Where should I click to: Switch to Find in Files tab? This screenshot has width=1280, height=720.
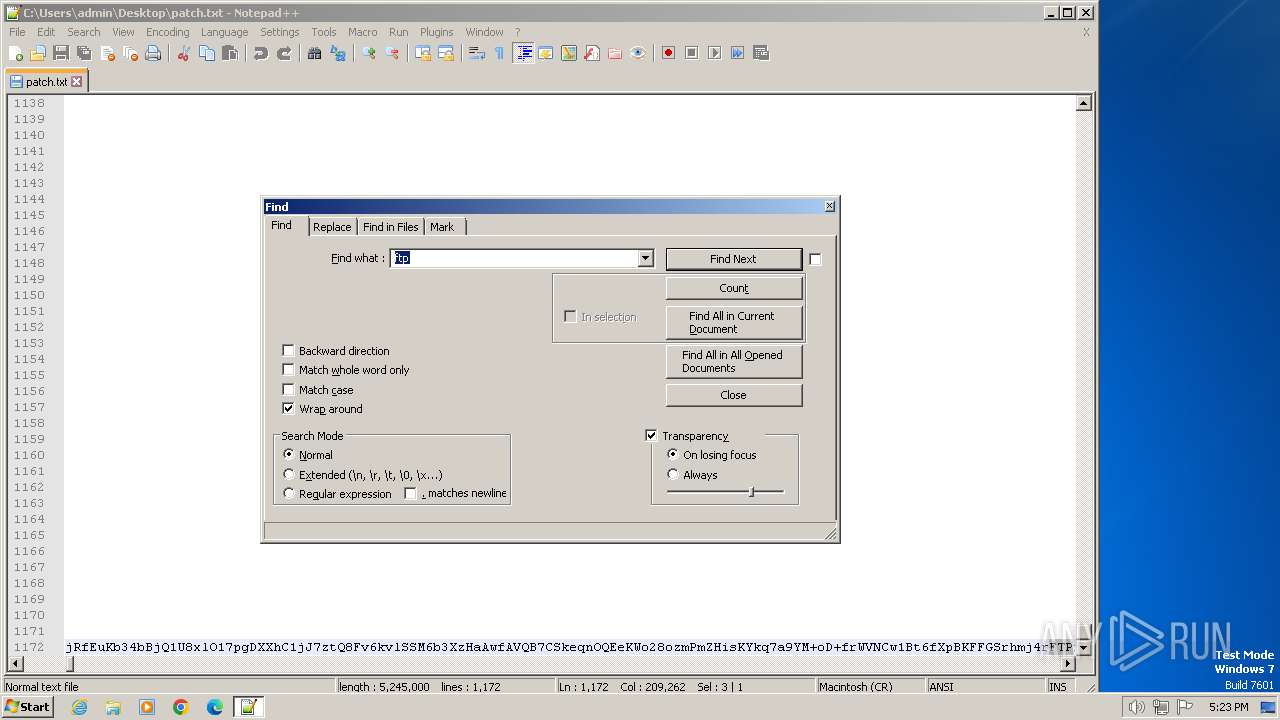click(391, 227)
